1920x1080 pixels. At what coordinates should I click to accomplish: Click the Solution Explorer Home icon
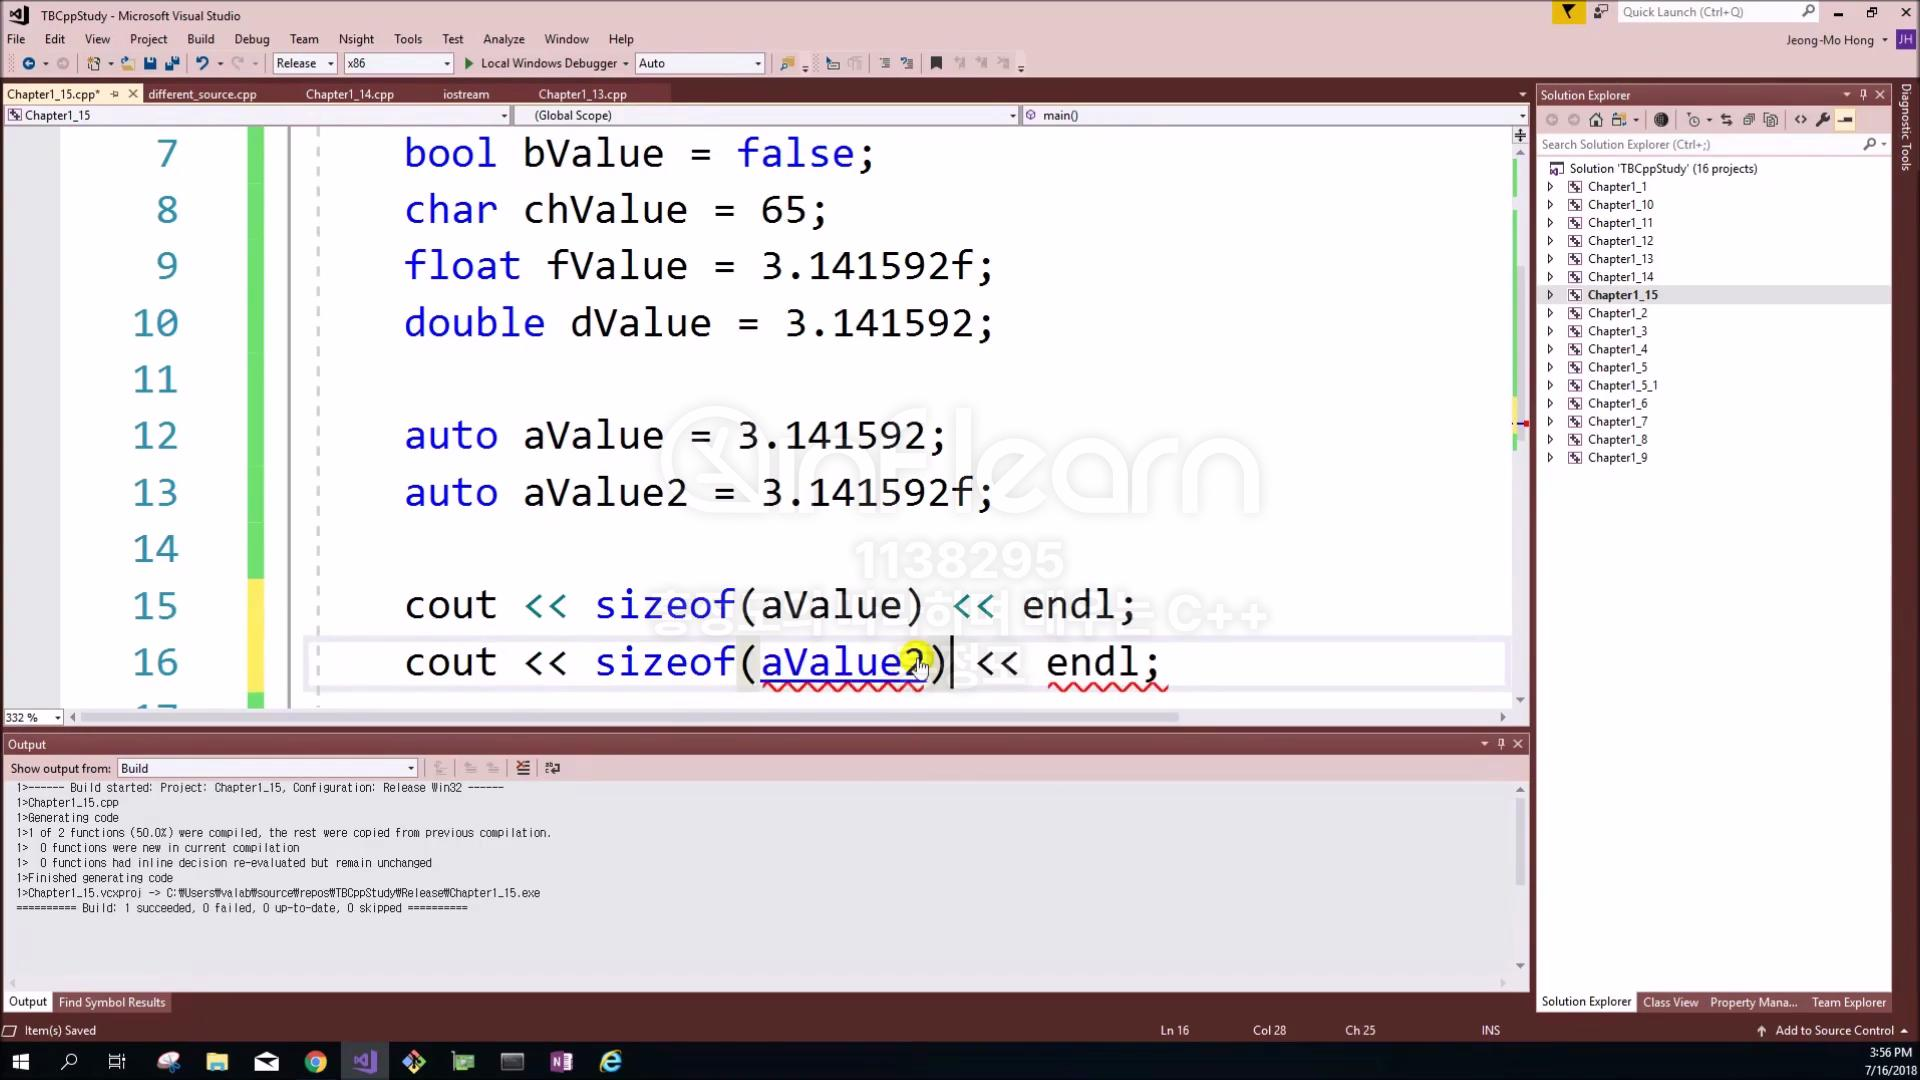[x=1596, y=120]
